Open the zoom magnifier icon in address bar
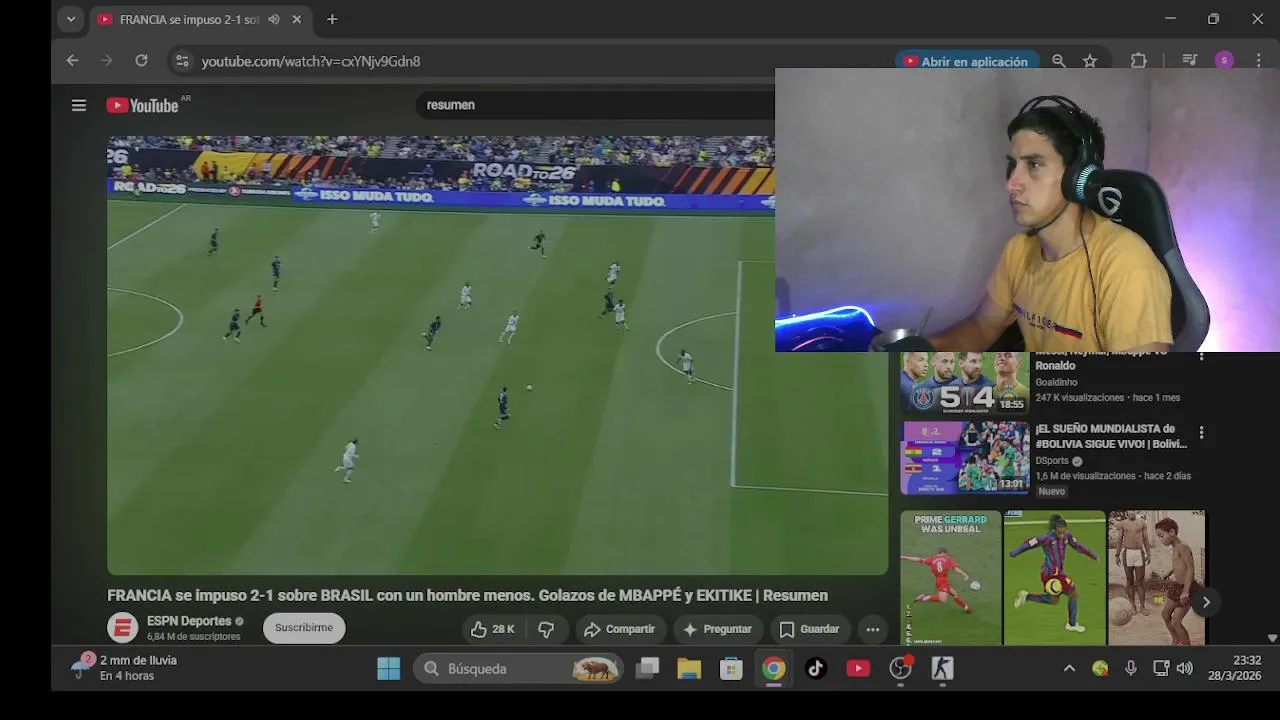This screenshot has width=1280, height=720. coord(1059,61)
